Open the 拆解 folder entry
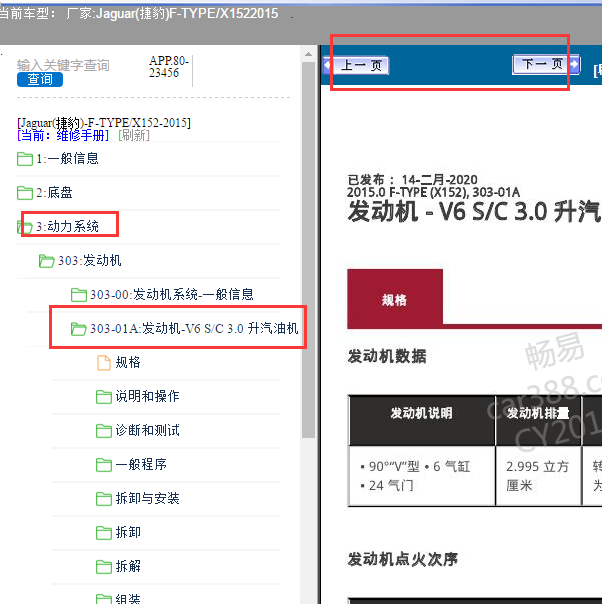The height and width of the screenshot is (604, 602). 128,566
